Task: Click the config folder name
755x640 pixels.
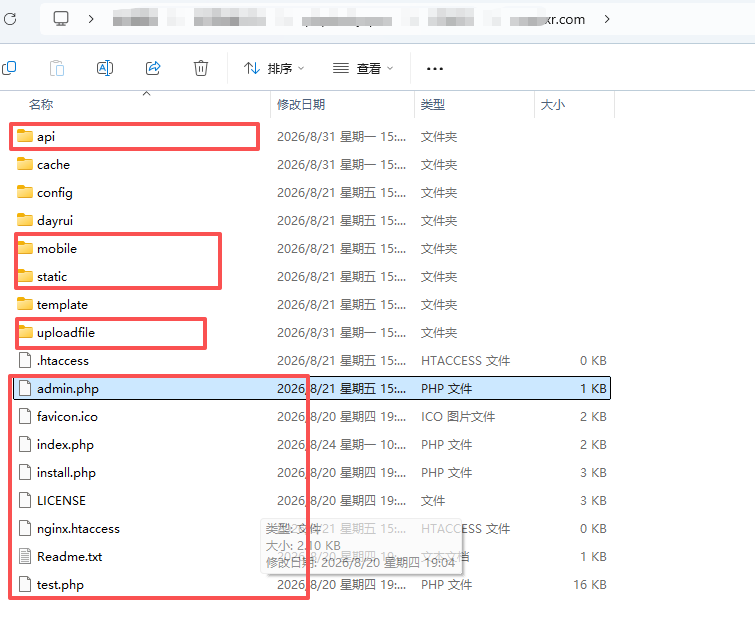Action: 55,193
